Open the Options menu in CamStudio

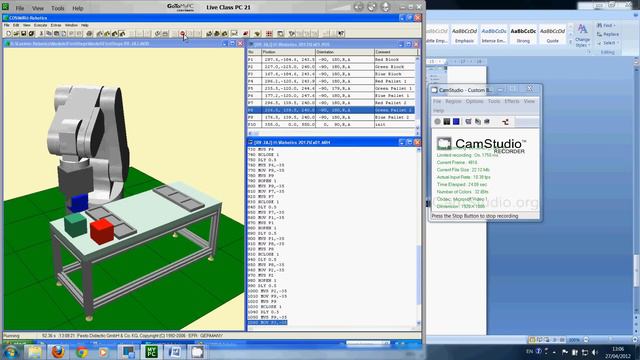(474, 101)
